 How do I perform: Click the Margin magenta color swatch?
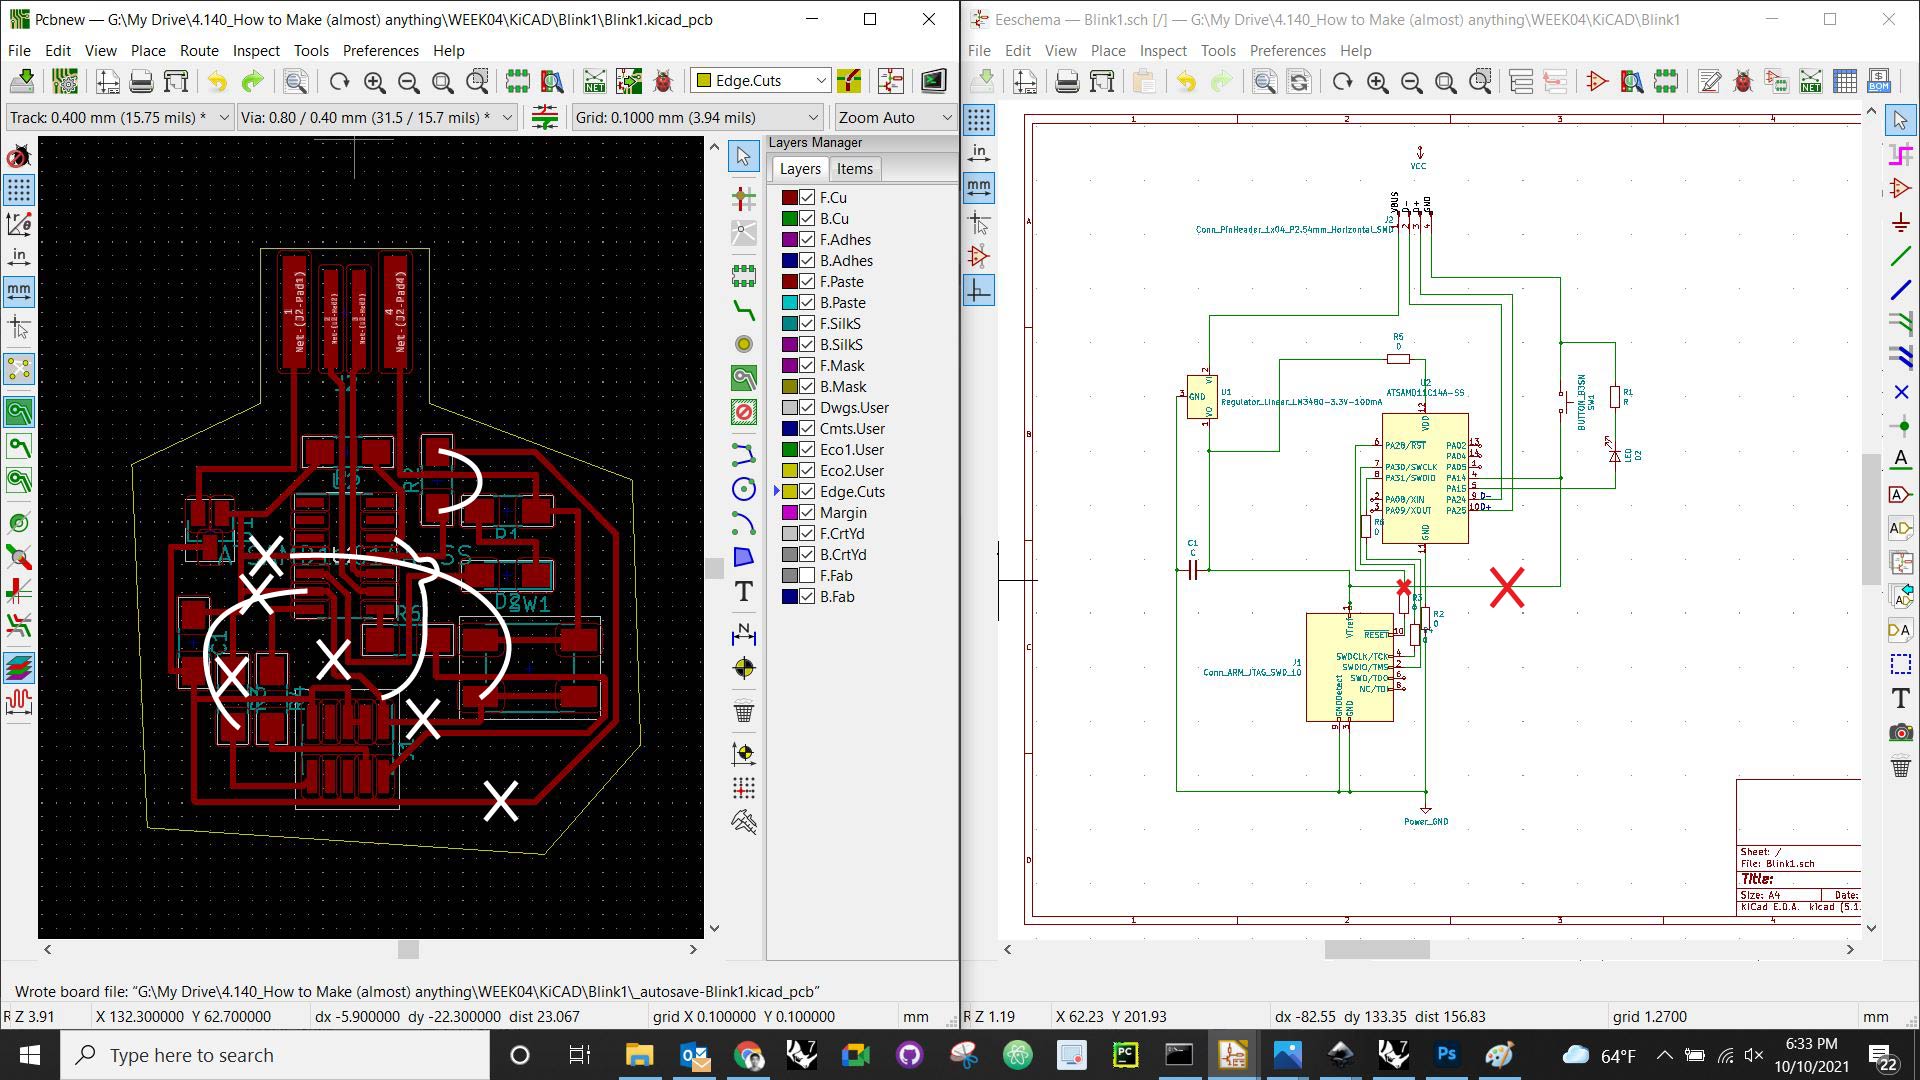(790, 512)
